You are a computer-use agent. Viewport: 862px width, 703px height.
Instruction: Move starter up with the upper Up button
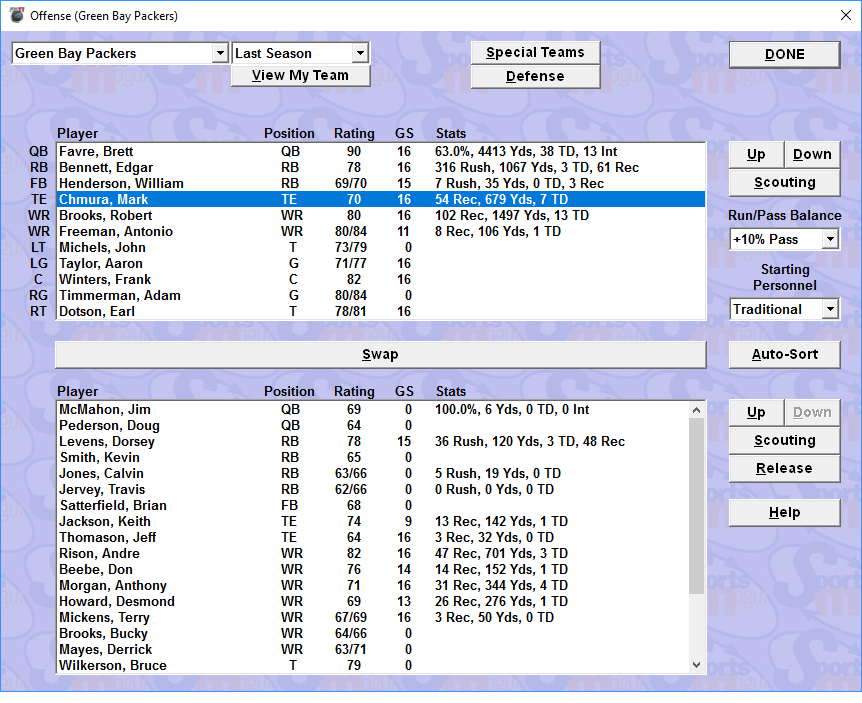(756, 154)
